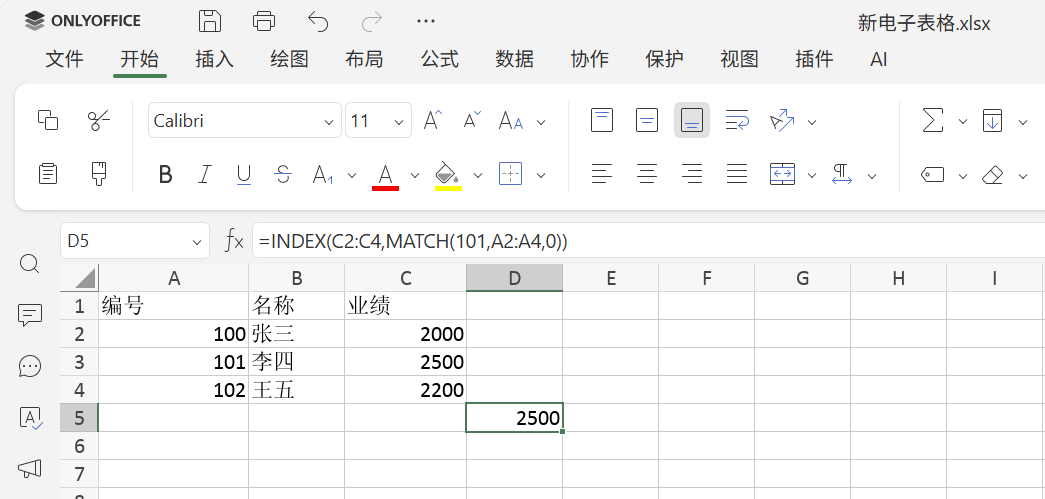Click the Clear eraser icon
1045x499 pixels.
(992, 175)
